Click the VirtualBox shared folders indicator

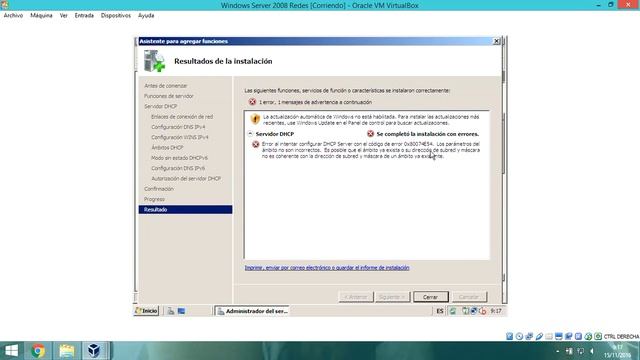click(549, 336)
